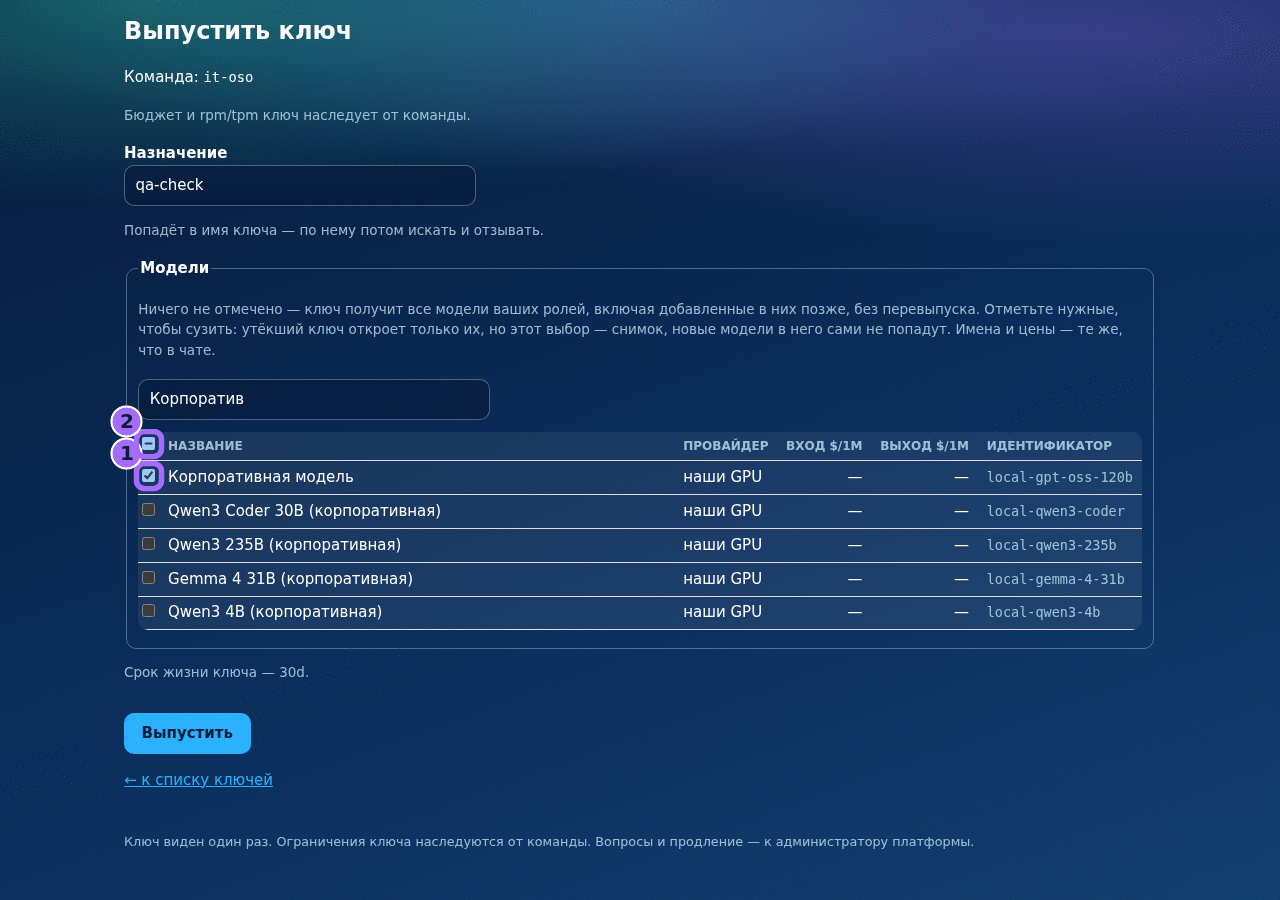Click identifier local-gemma-4-31b

click(x=1056, y=579)
